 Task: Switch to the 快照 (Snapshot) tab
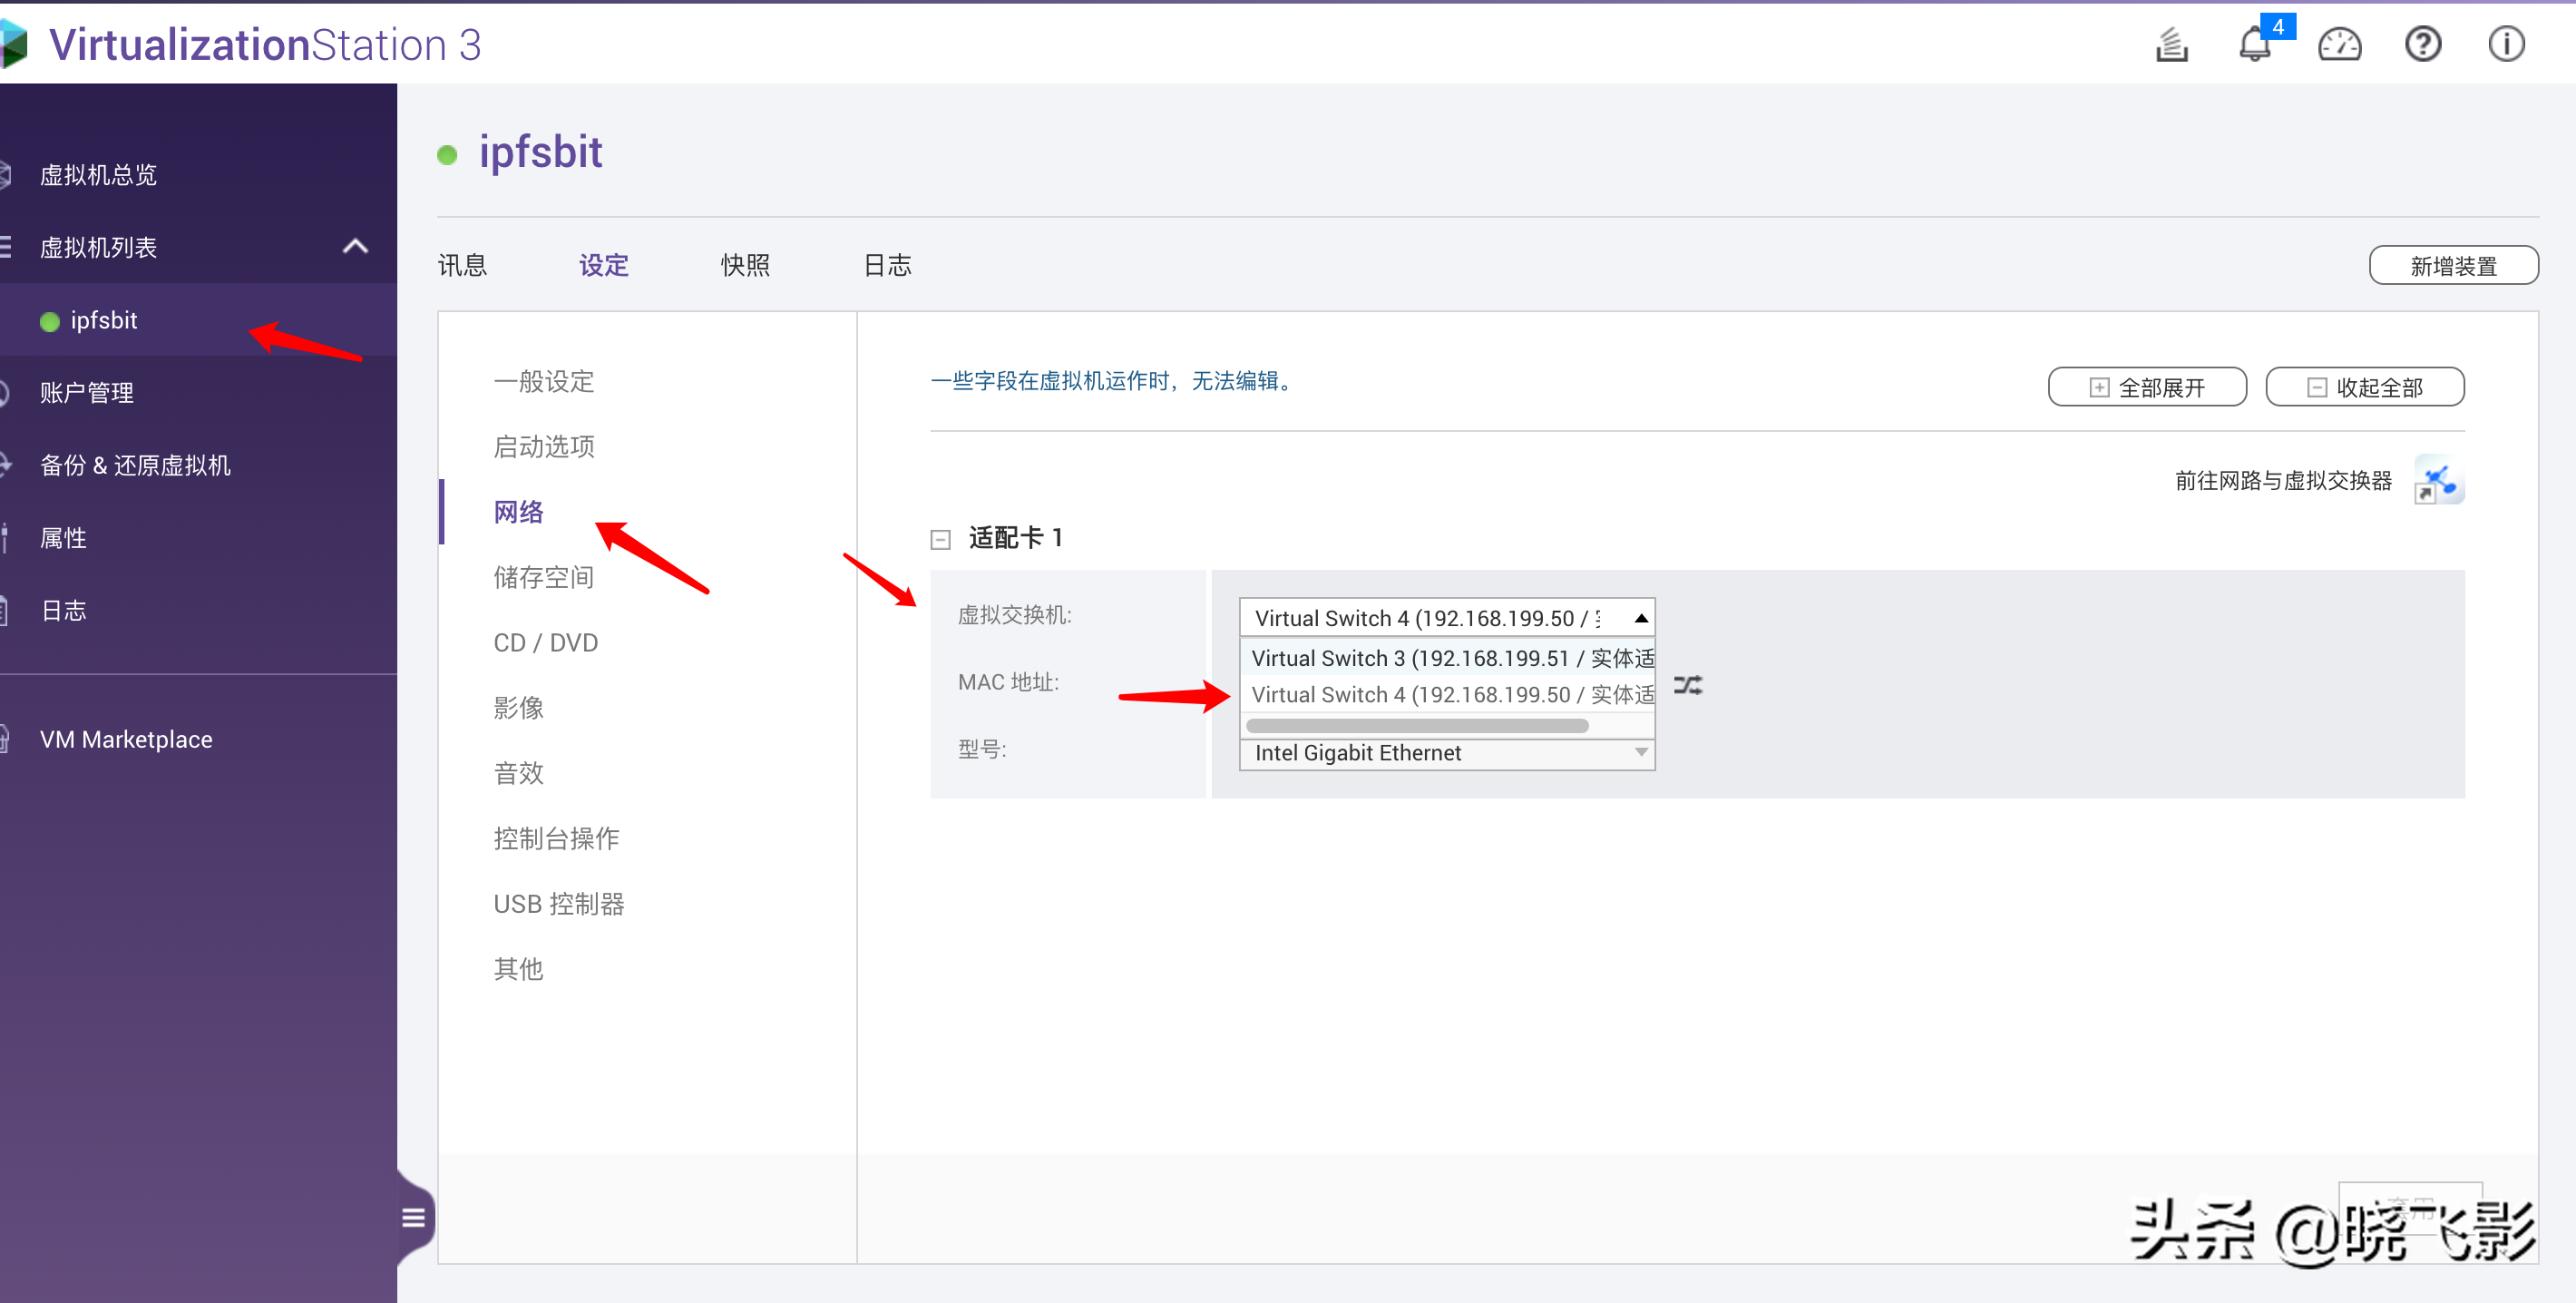(x=746, y=265)
